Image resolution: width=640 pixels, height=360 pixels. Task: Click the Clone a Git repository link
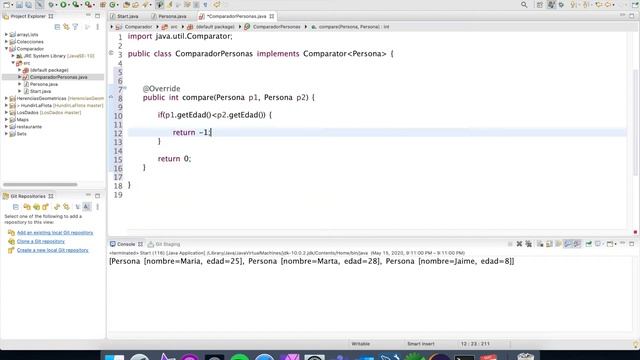[40, 241]
